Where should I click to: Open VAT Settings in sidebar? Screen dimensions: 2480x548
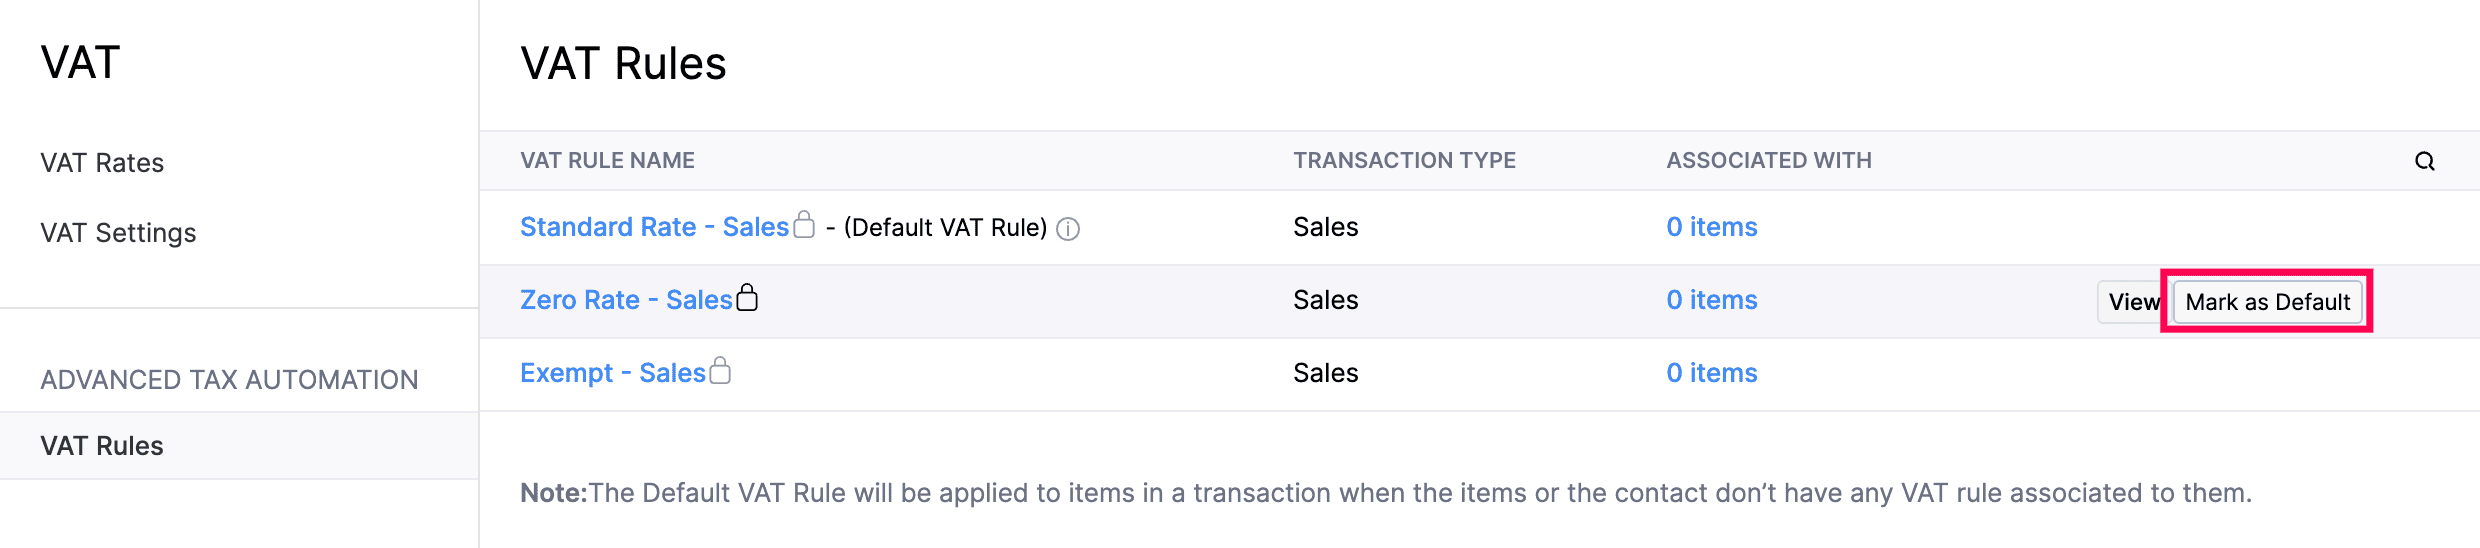click(x=118, y=233)
